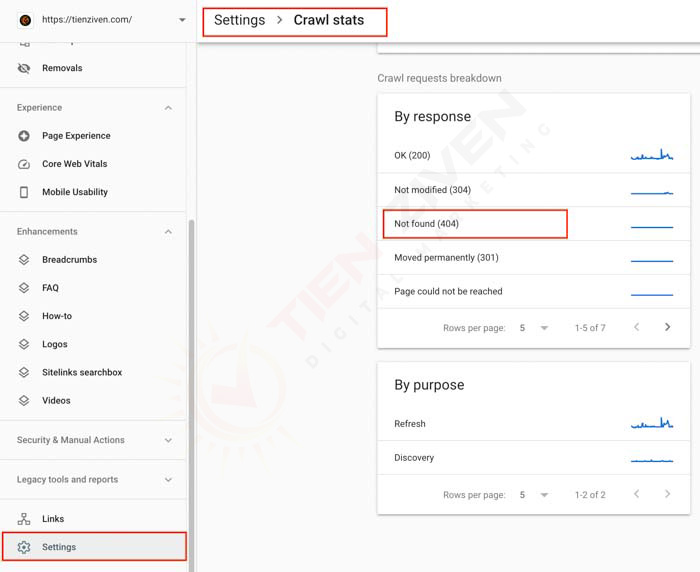Open the Refresh purpose row
The width and height of the screenshot is (700, 572).
pyautogui.click(x=533, y=424)
